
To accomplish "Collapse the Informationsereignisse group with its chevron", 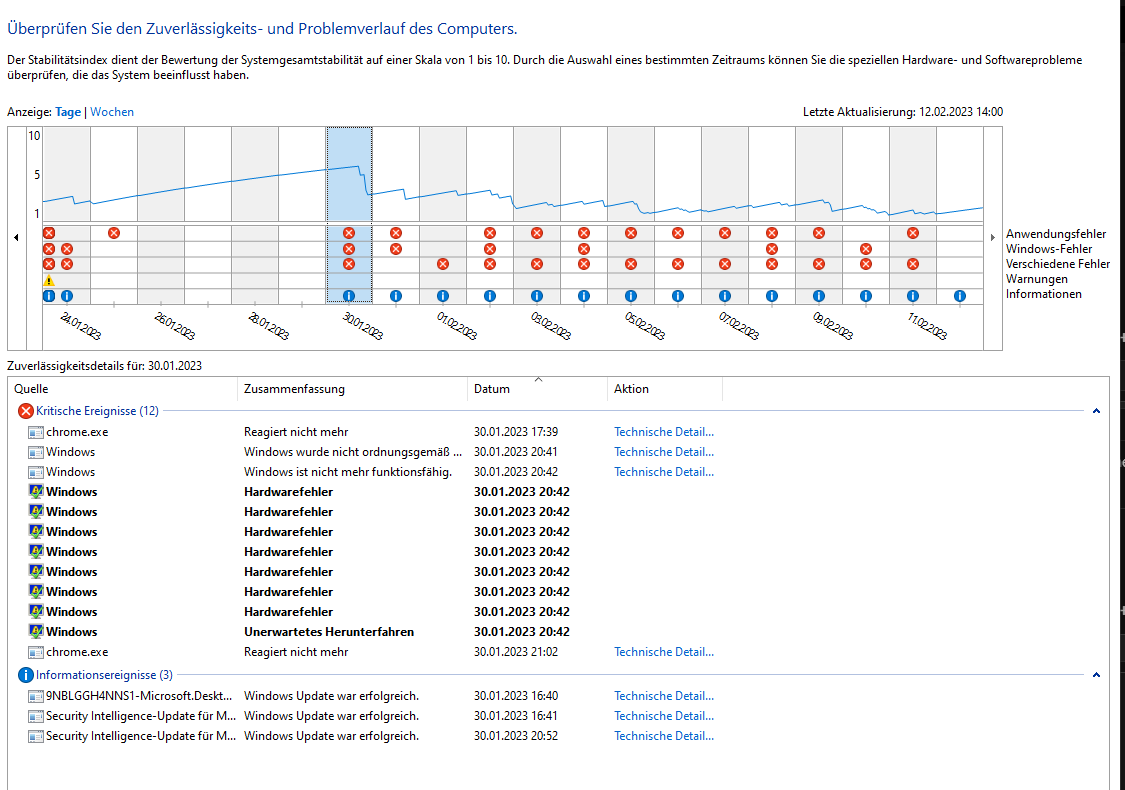I will tap(1097, 675).
